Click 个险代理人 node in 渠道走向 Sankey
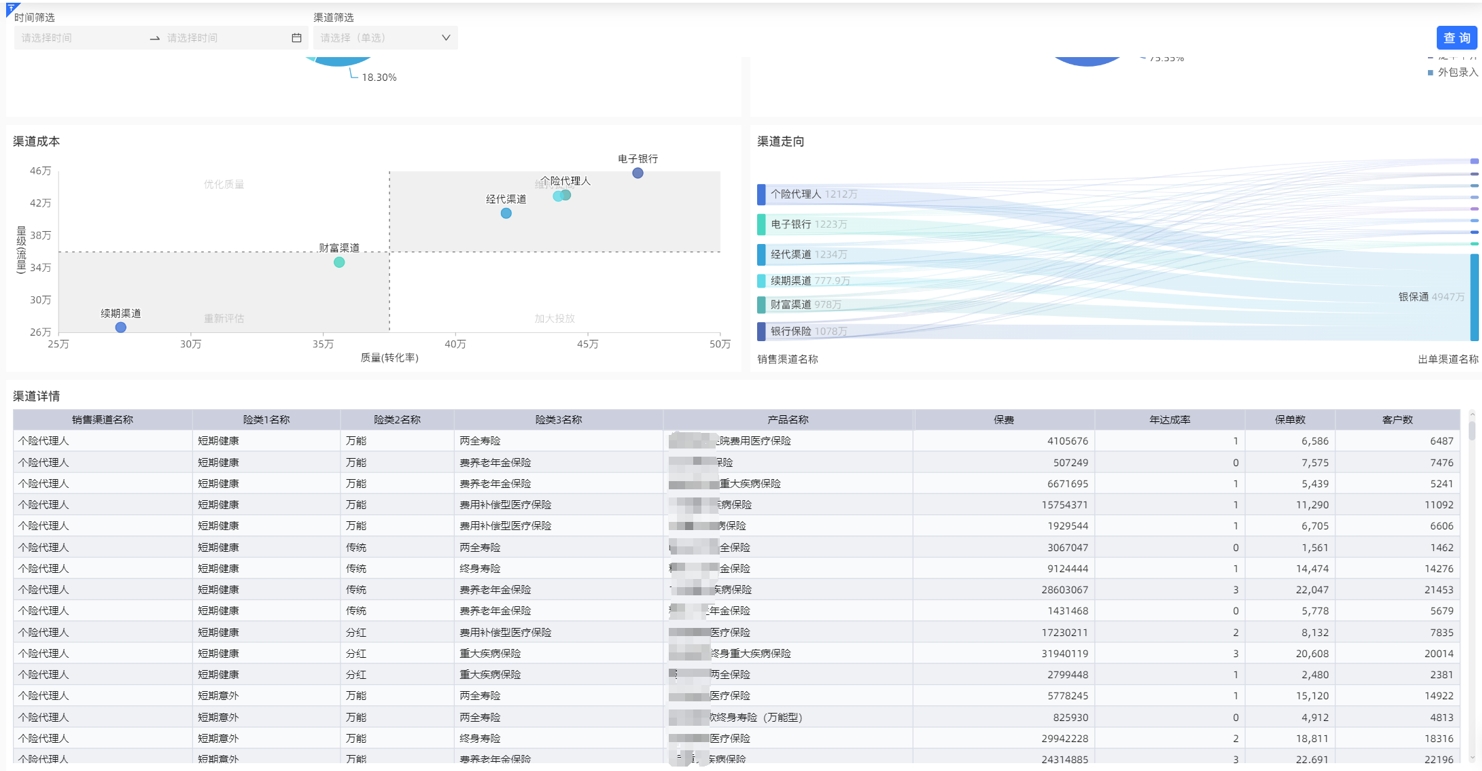This screenshot has width=1482, height=771. 761,194
